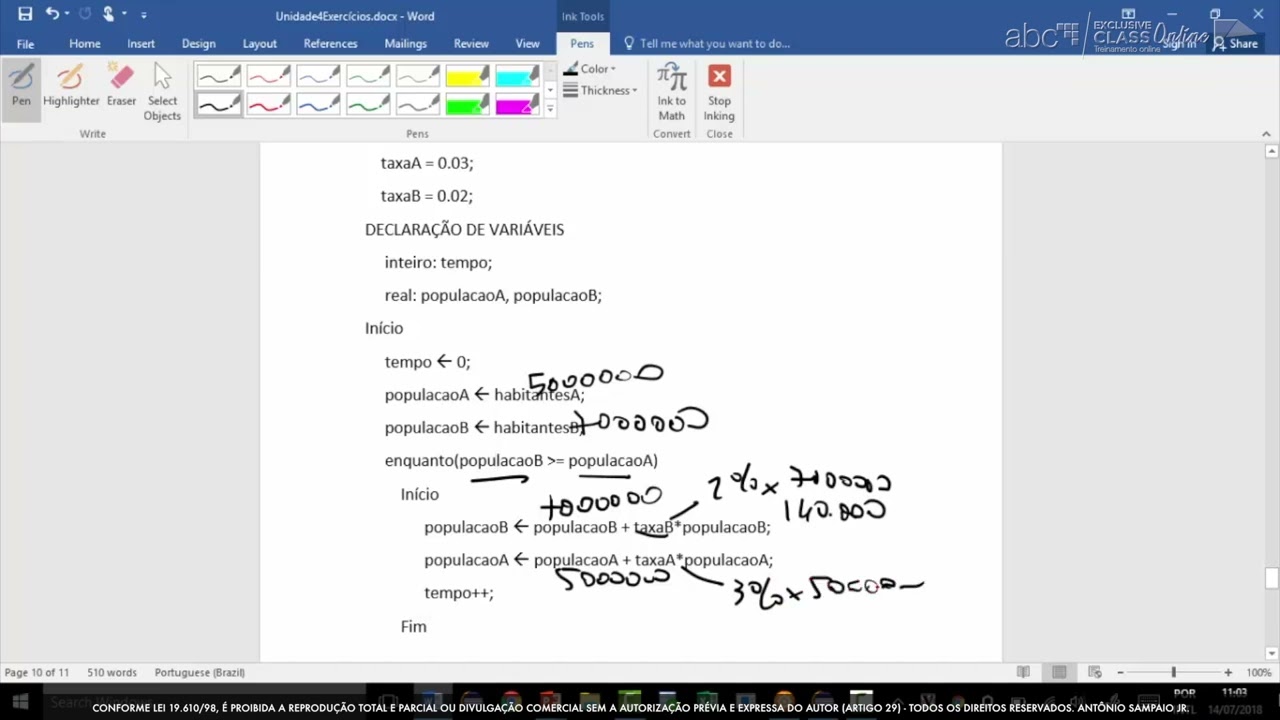Change language Portuguese (Brazil) in status bar
Image resolution: width=1280 pixels, height=720 pixels.
pyautogui.click(x=200, y=673)
